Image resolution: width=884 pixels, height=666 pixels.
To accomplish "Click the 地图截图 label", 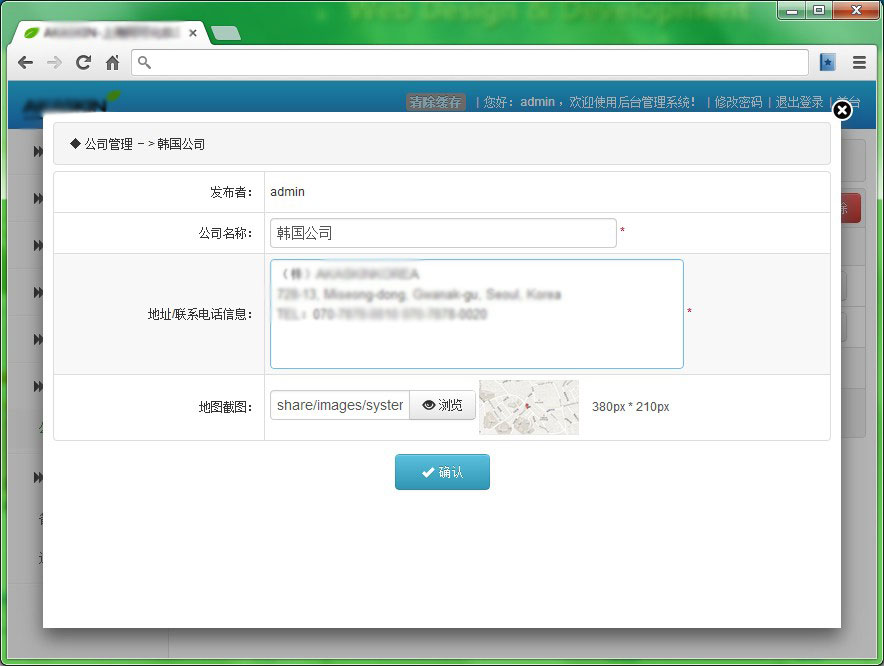I will tap(226, 407).
